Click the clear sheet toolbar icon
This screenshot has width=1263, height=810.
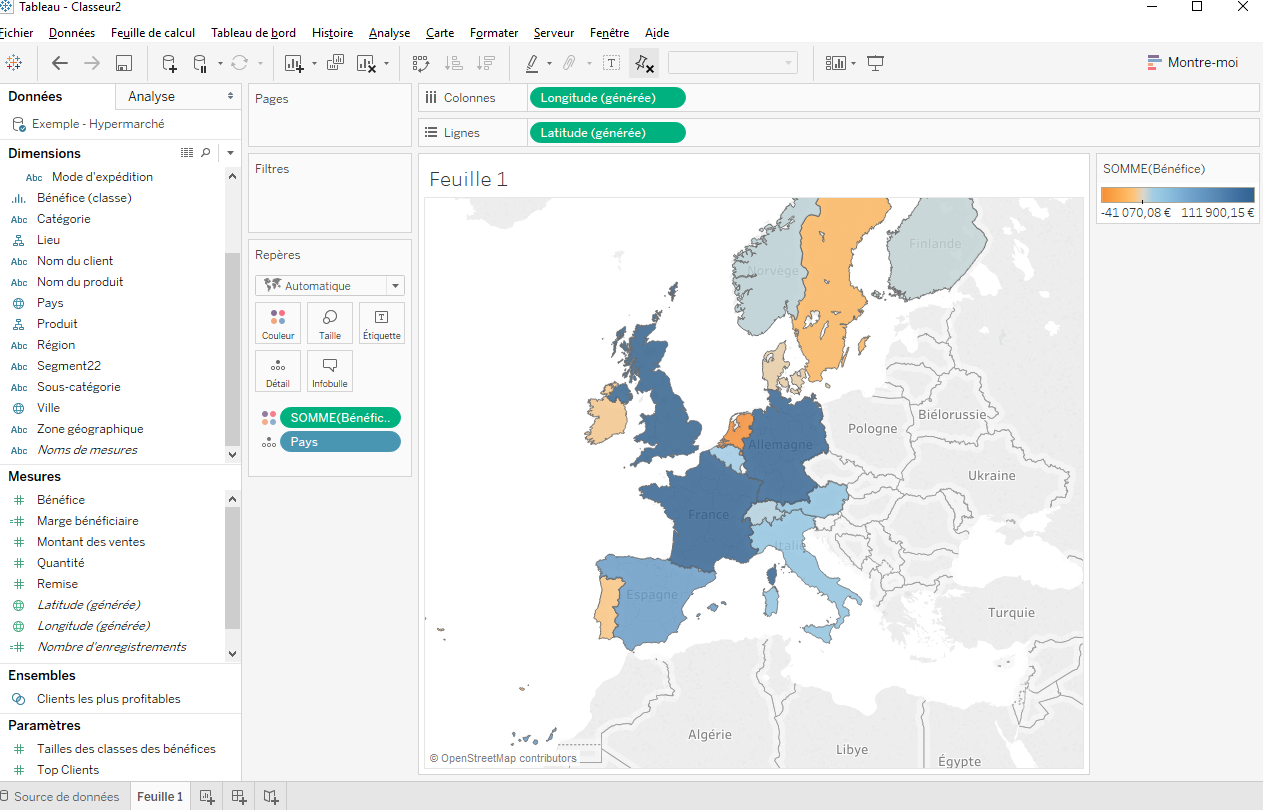pyautogui.click(x=366, y=64)
